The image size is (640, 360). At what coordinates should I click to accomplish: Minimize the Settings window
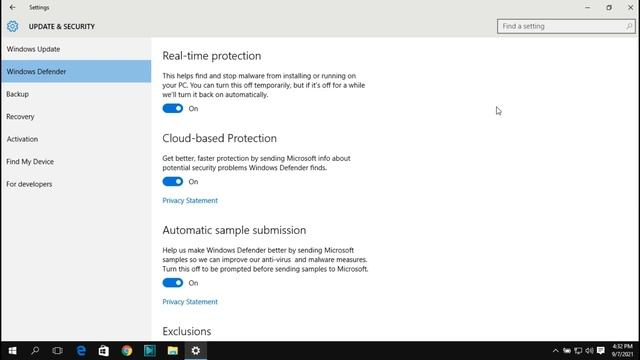pyautogui.click(x=587, y=7)
